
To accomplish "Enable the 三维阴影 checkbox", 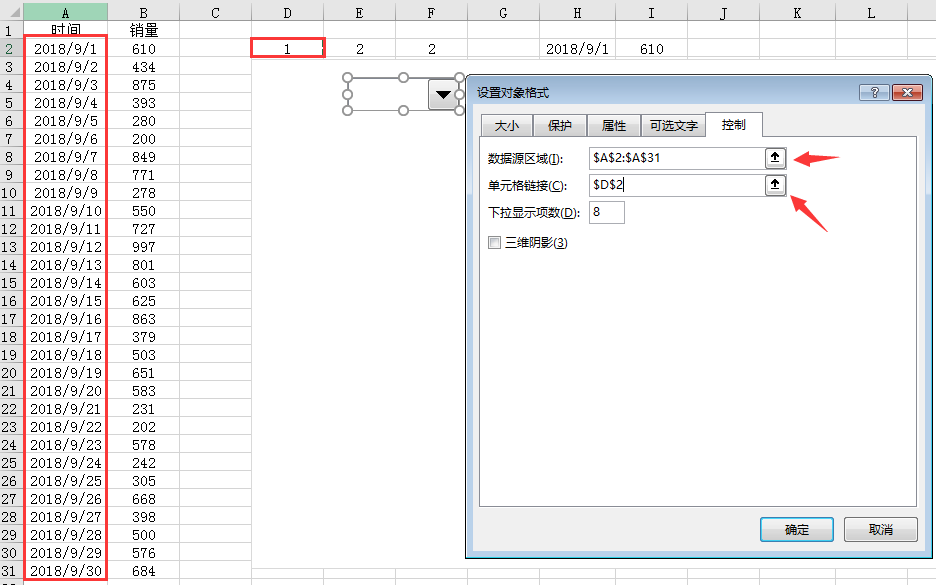I will 494,242.
